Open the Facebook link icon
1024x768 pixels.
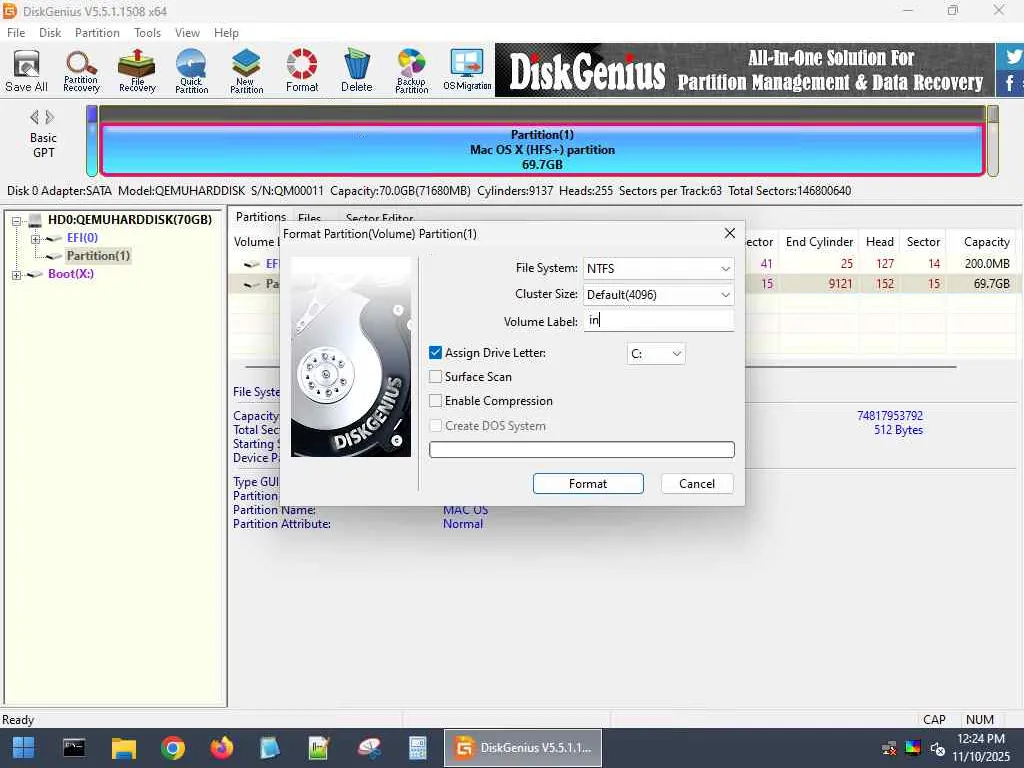(1011, 83)
